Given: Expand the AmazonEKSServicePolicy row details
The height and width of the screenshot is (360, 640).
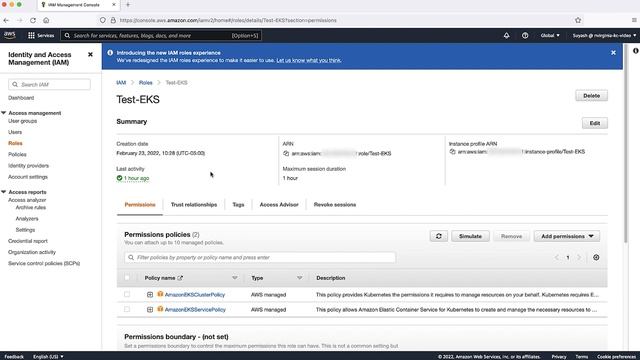Looking at the screenshot, I should click(150, 310).
